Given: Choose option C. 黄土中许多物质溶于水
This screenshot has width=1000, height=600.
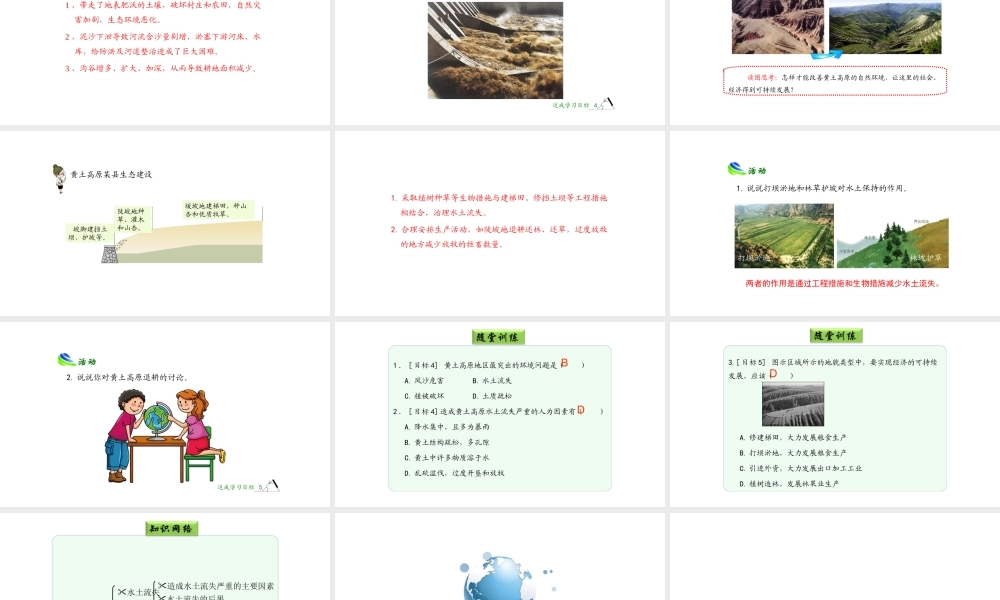Looking at the screenshot, I should [x=447, y=458].
